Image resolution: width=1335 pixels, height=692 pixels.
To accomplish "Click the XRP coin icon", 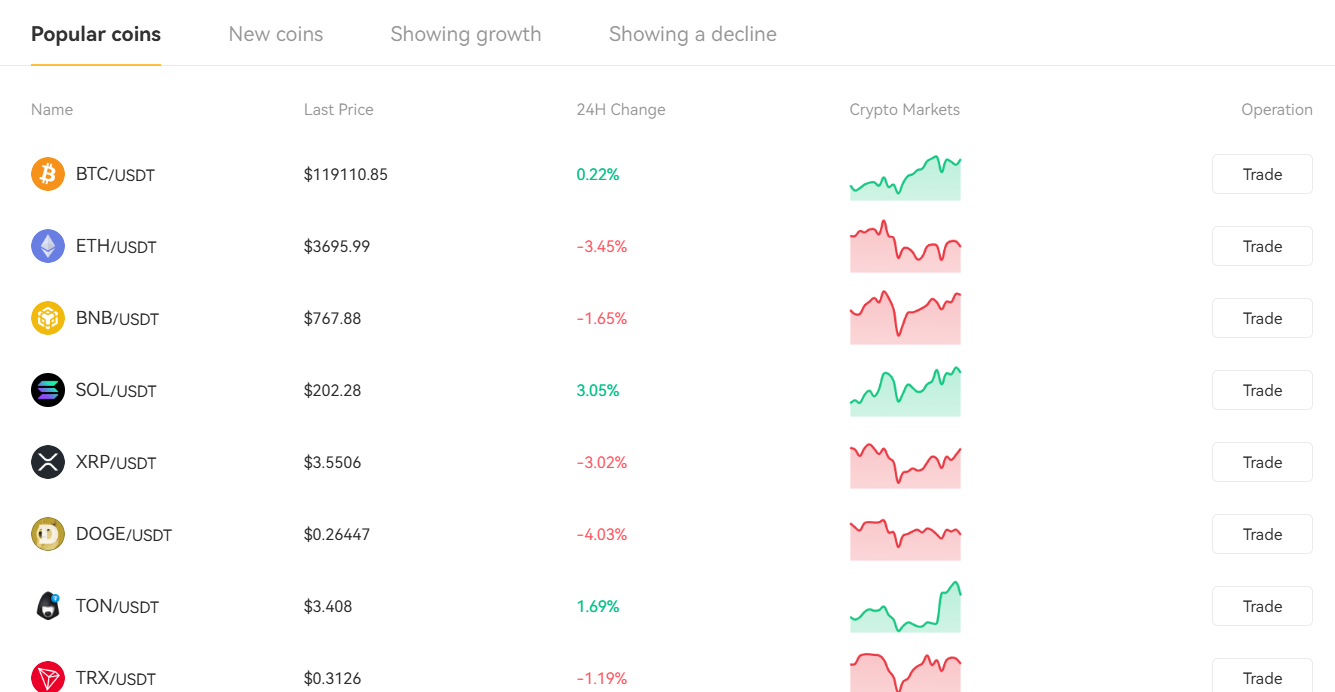I will click(x=48, y=462).
